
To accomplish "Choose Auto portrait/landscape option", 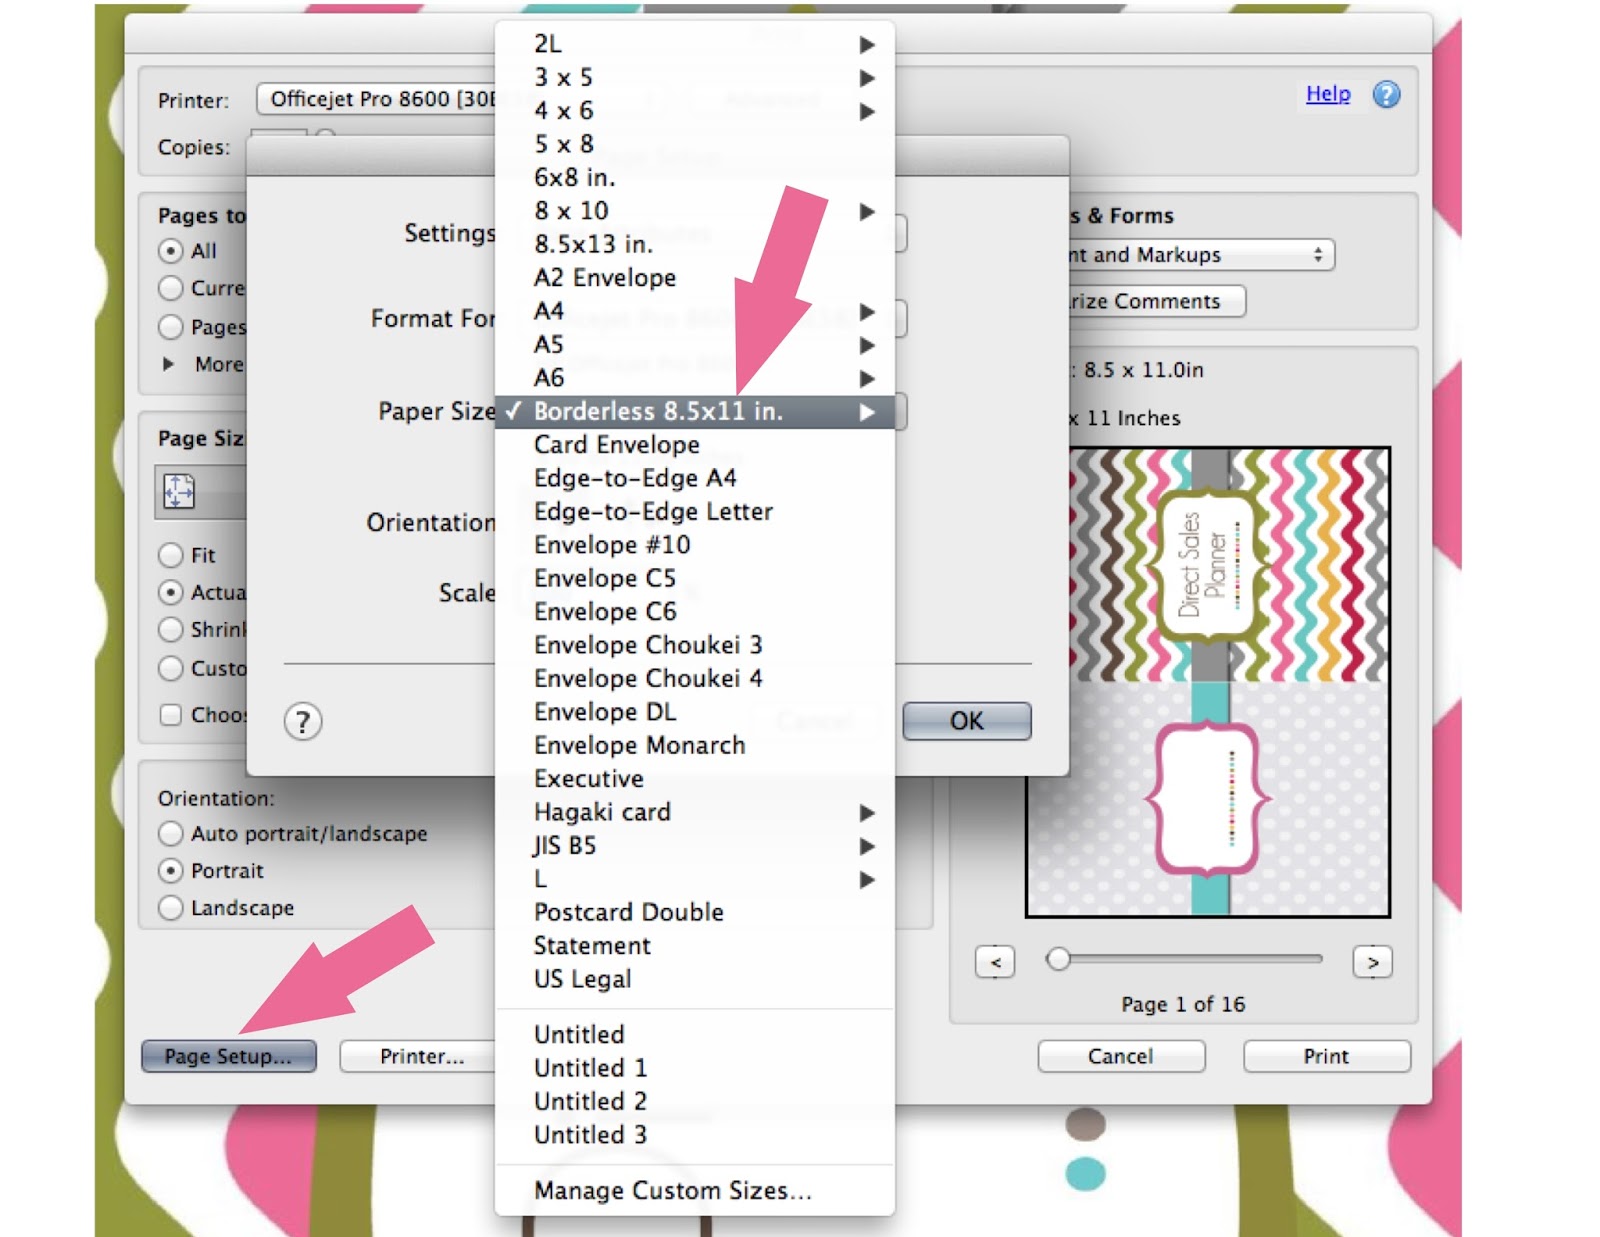I will 171,834.
